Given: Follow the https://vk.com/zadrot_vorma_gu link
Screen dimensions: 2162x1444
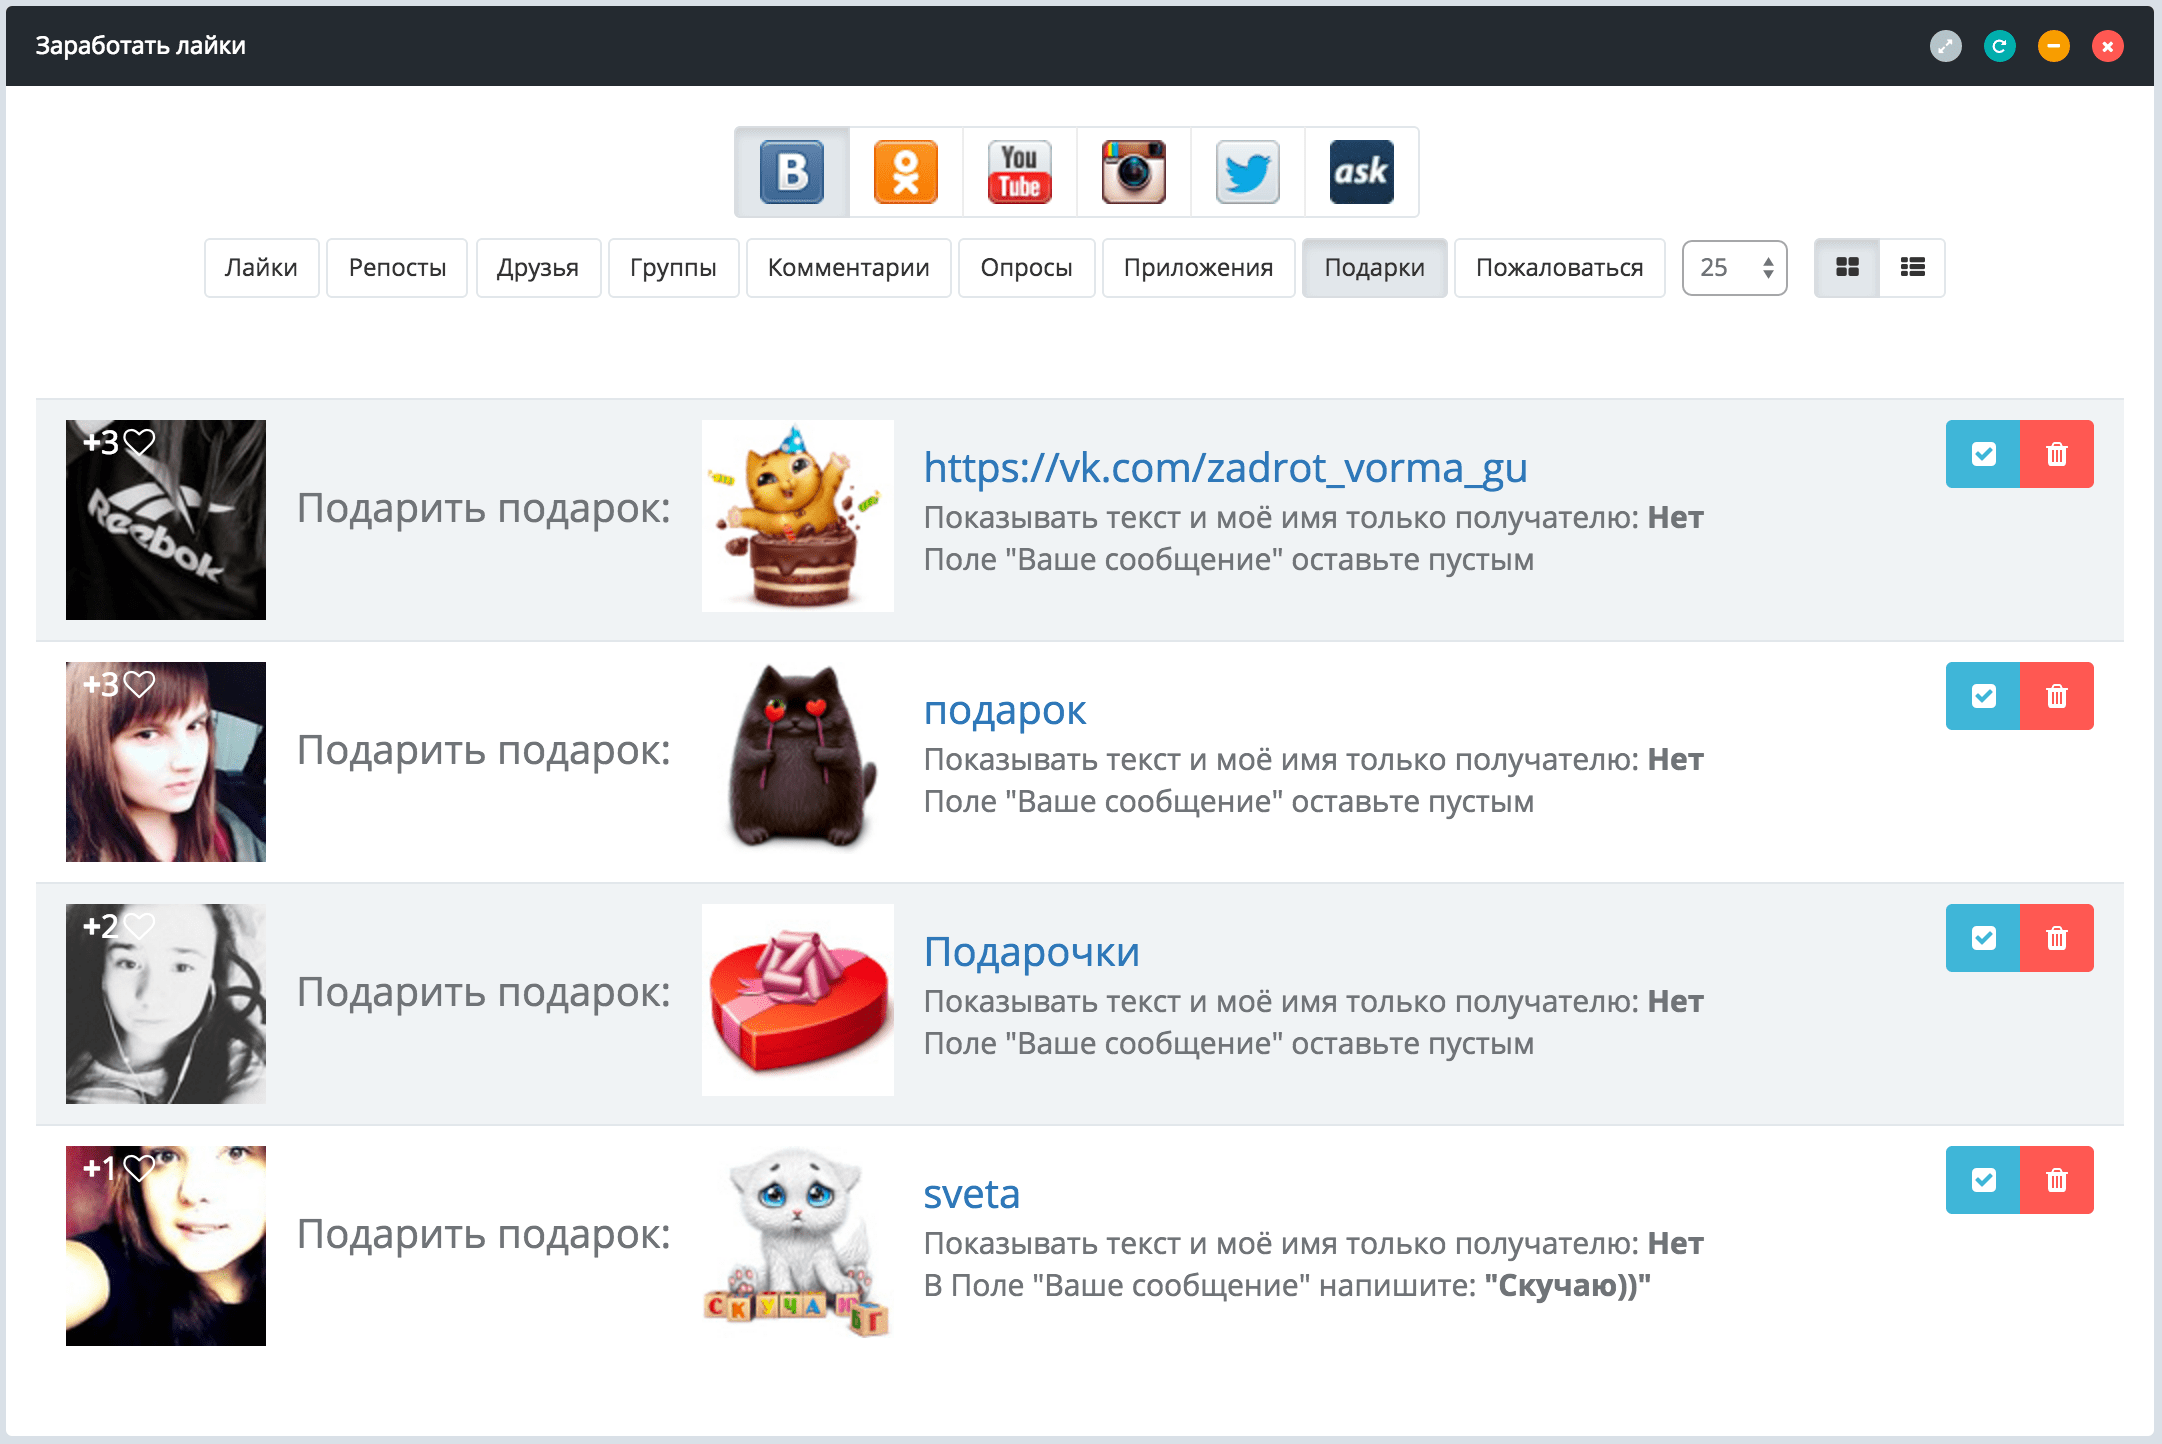Looking at the screenshot, I should click(1225, 467).
